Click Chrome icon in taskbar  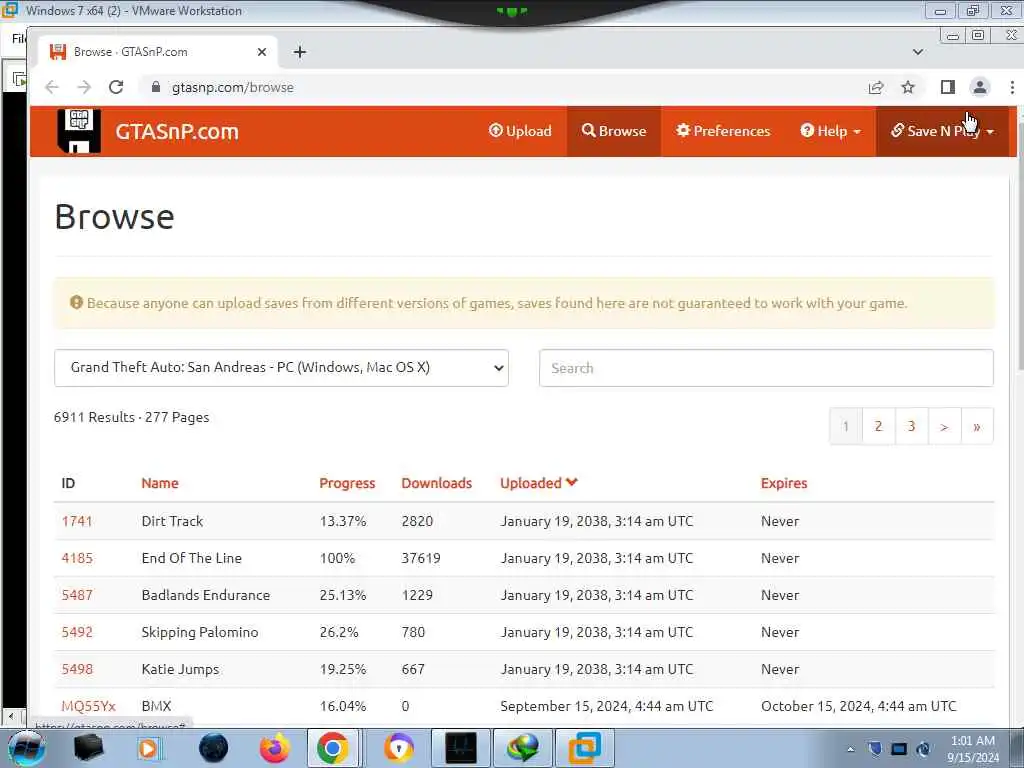(332, 748)
